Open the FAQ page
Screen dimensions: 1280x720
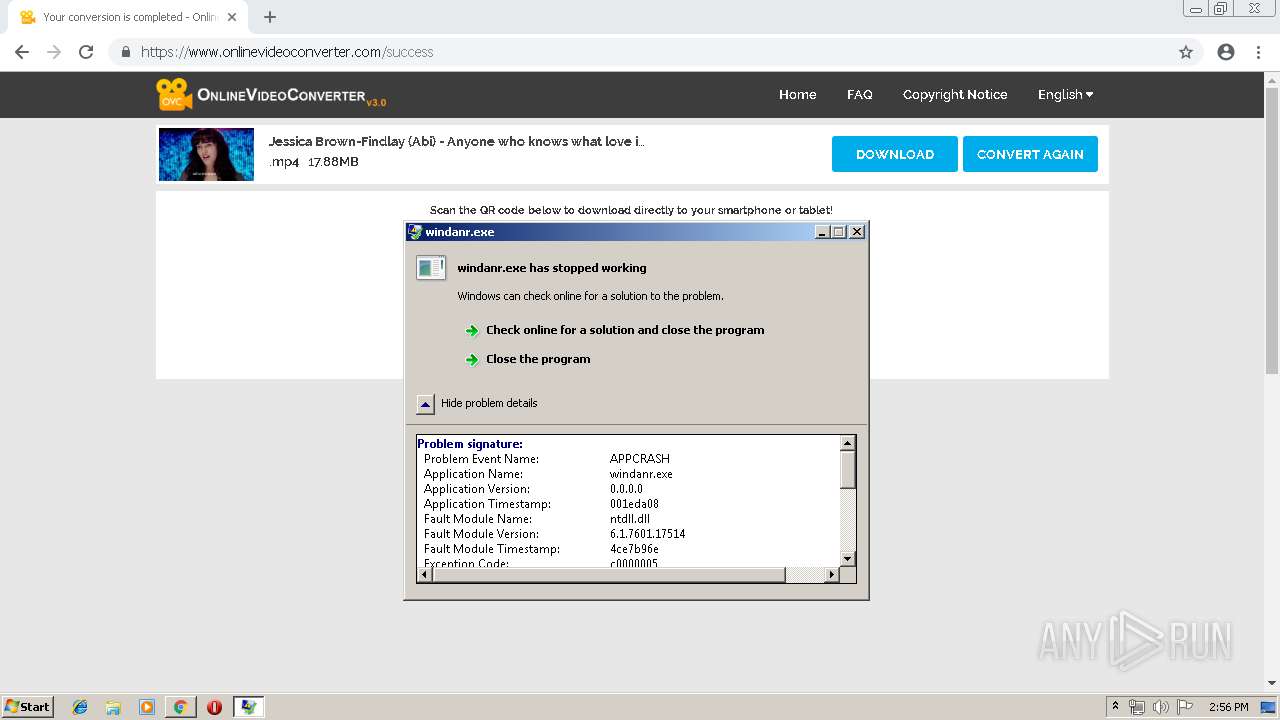(859, 94)
